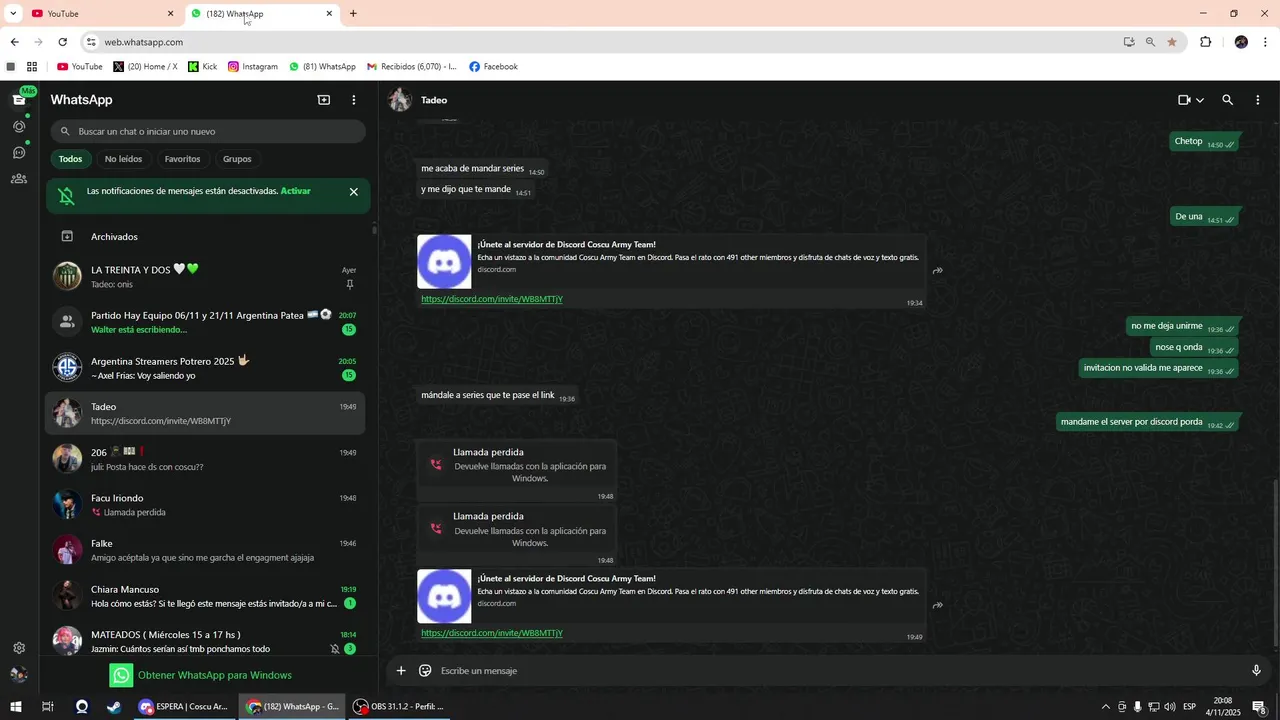
Task: Open the Kick bookmark
Action: click(x=202, y=67)
